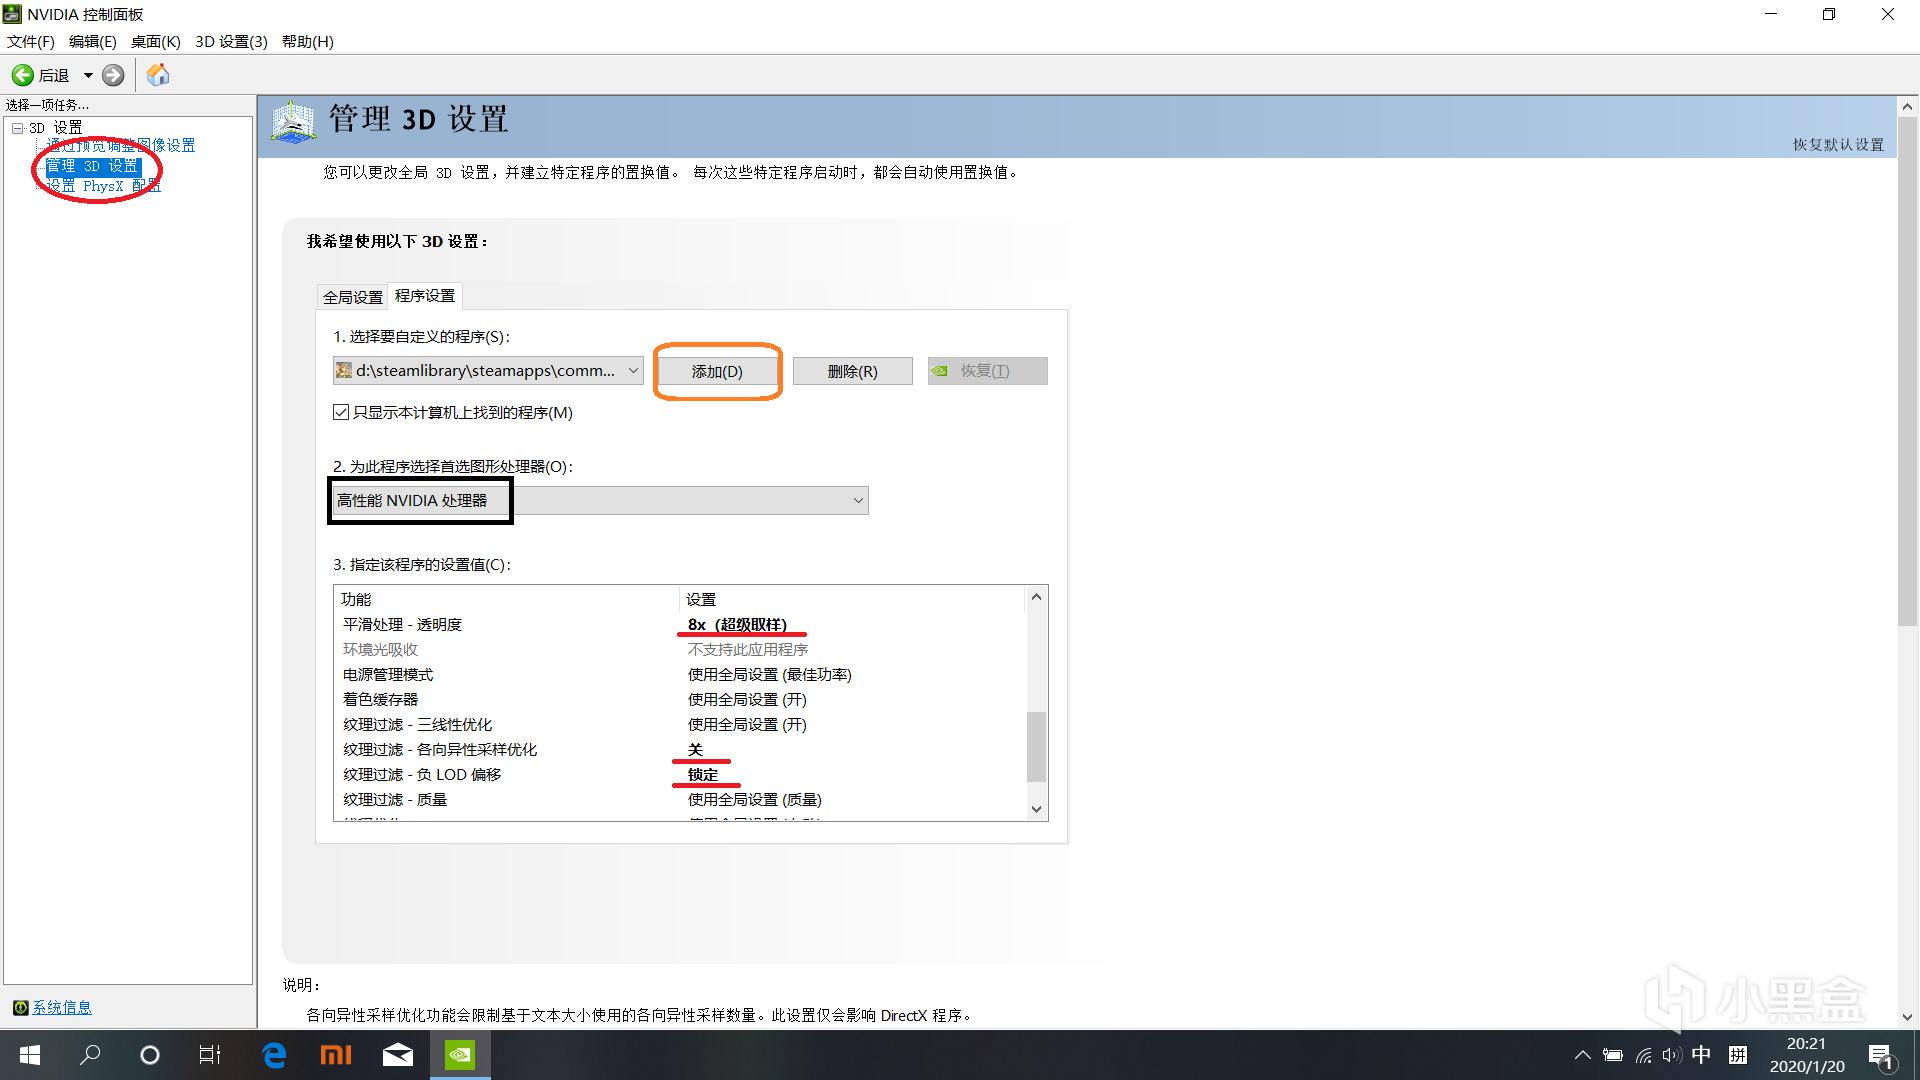The image size is (1920, 1080).
Task: Open the 桌面(K) menu
Action: [x=155, y=41]
